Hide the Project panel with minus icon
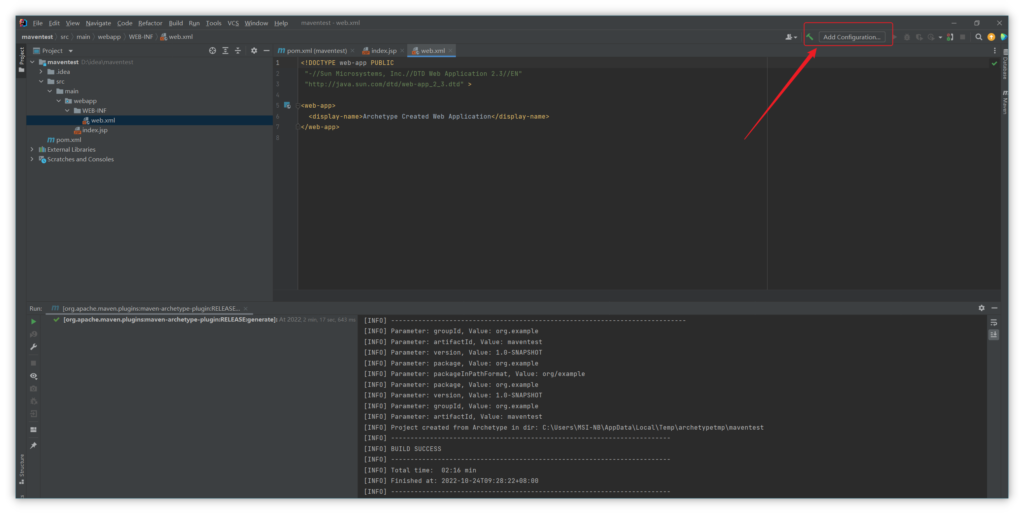The width and height of the screenshot is (1024, 514). (x=266, y=51)
